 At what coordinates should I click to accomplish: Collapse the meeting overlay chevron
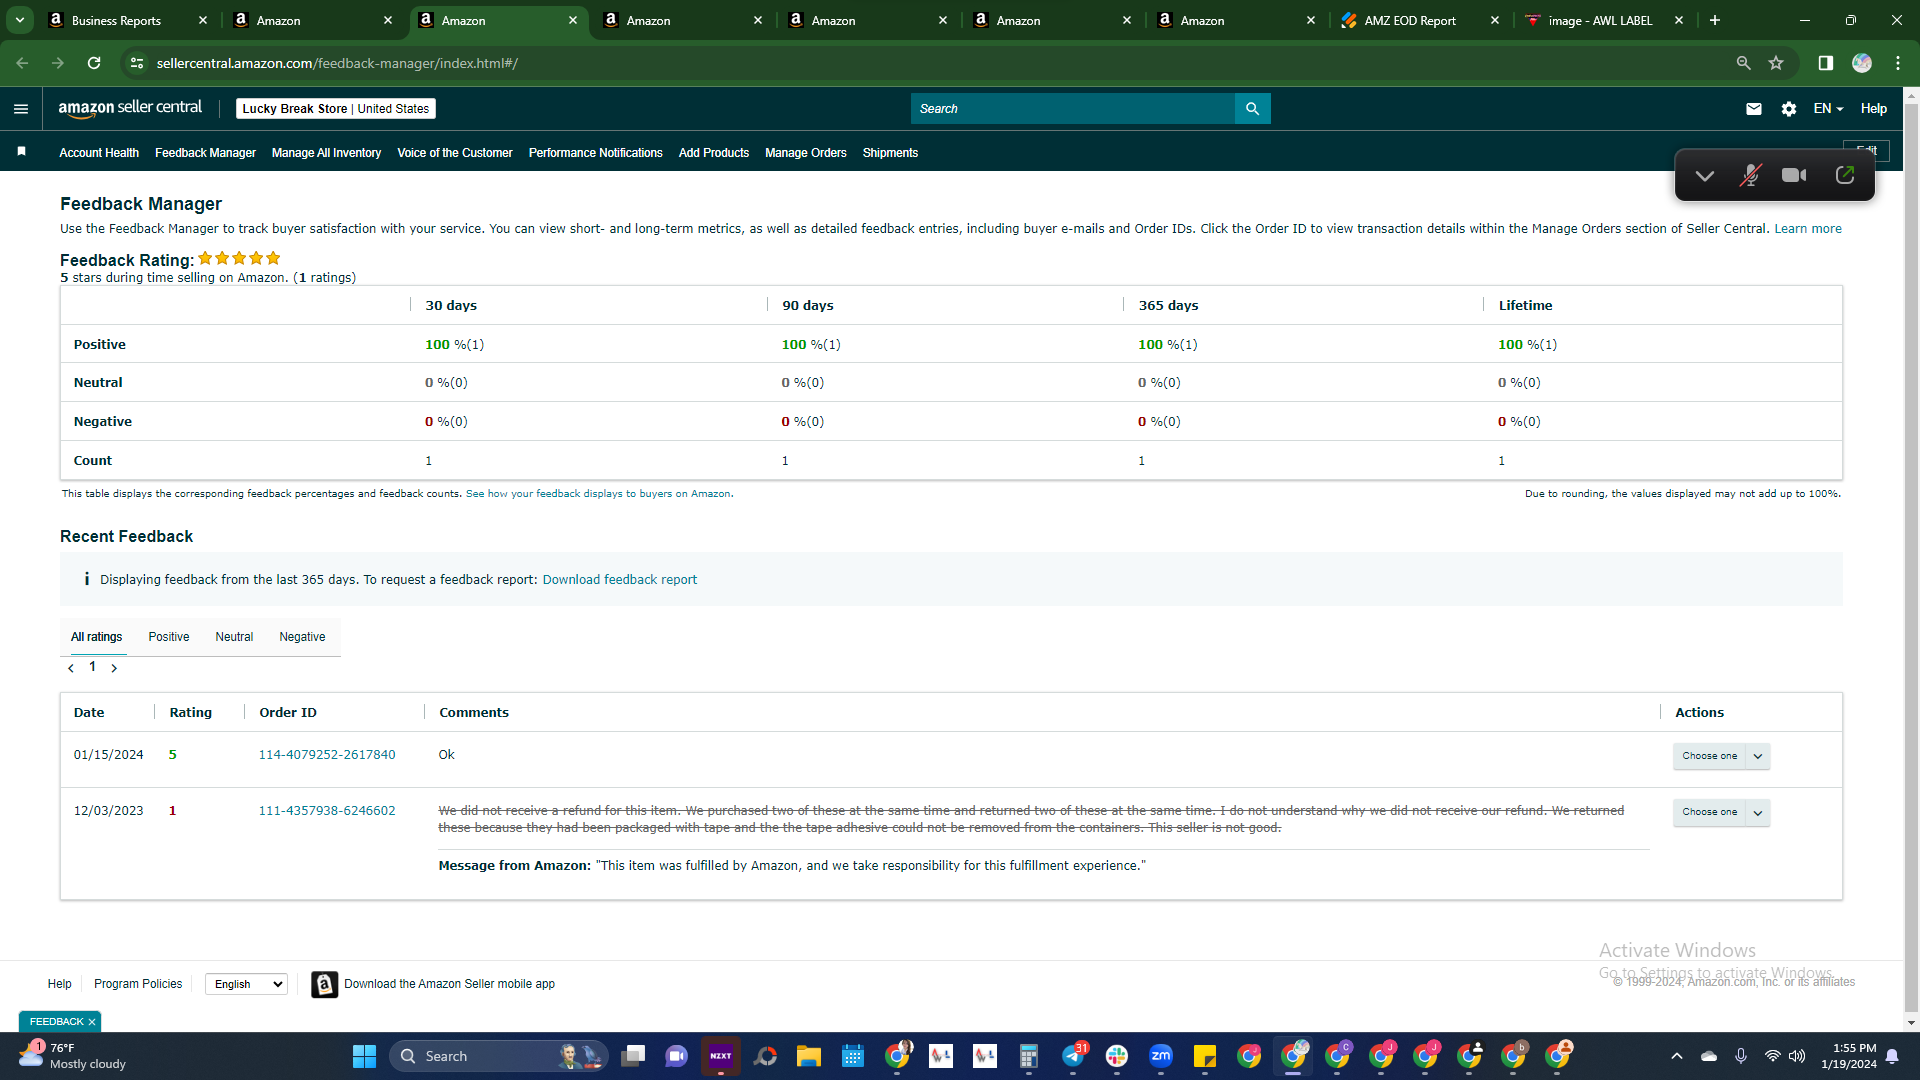[x=1705, y=176]
